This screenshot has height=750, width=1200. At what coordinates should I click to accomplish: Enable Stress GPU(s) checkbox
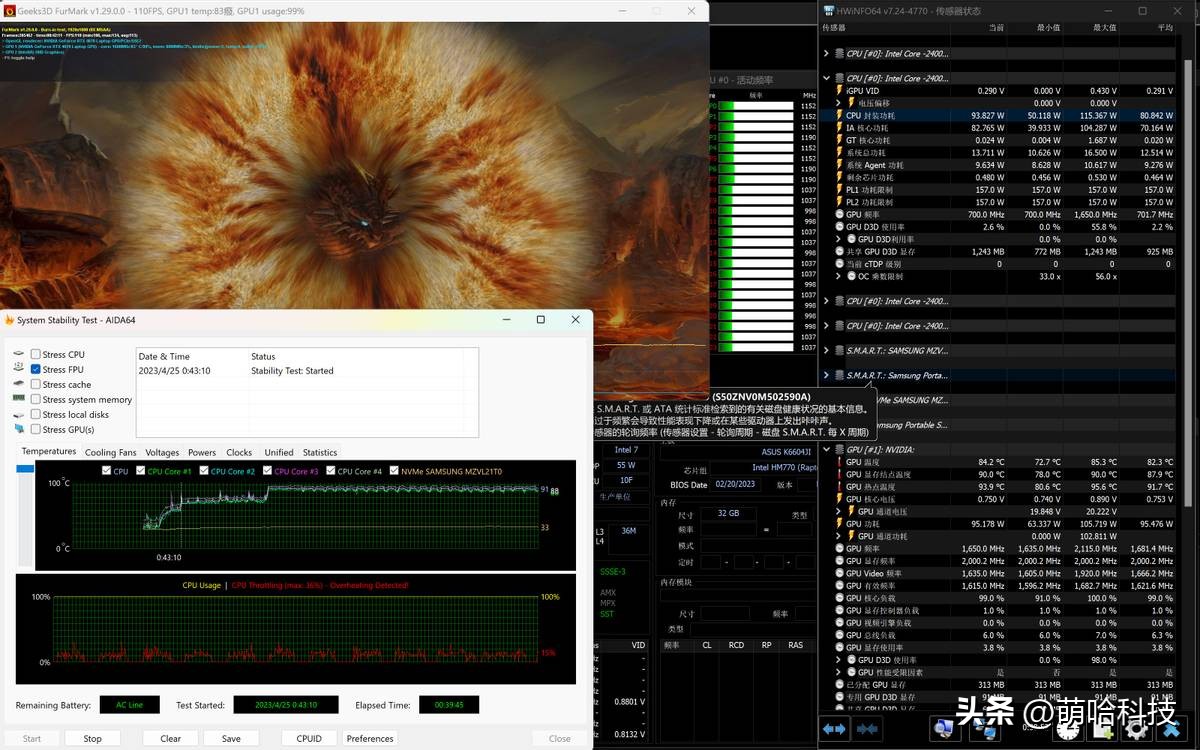(x=36, y=429)
